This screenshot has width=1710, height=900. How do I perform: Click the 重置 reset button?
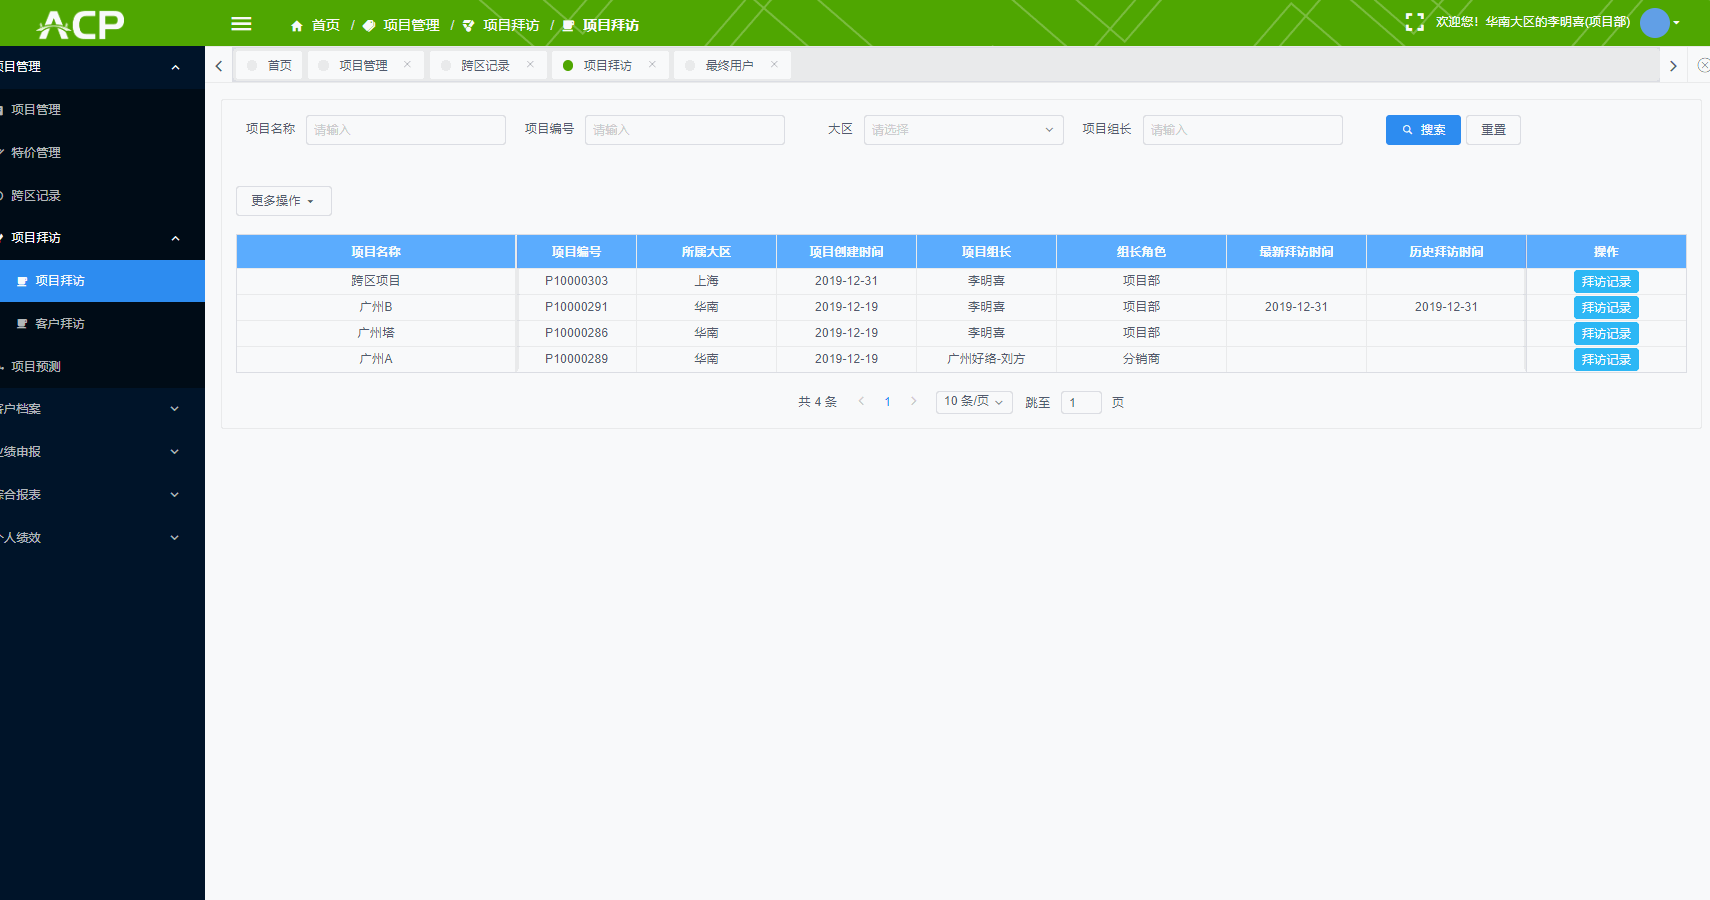1493,130
